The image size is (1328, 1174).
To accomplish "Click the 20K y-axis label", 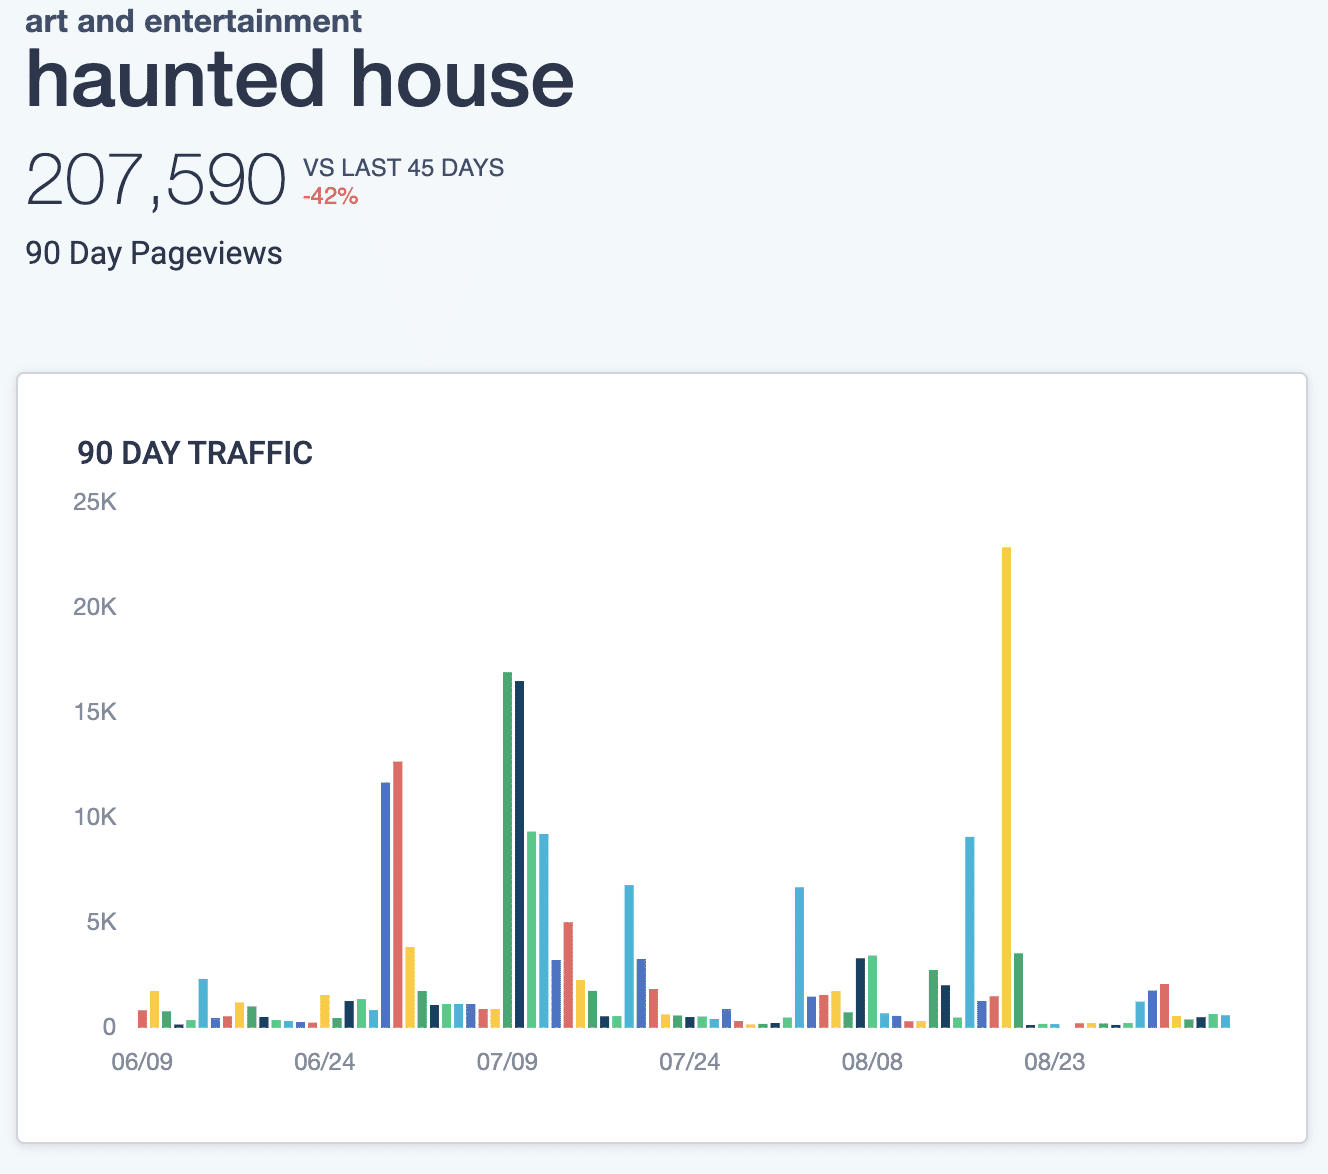I will pyautogui.click(x=95, y=607).
